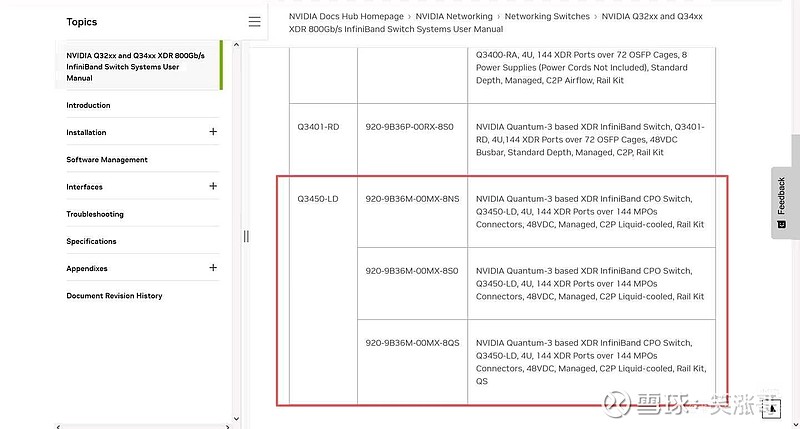Viewport: 800px width, 429px height.
Task: Expand the Interfaces section
Action: coord(213,186)
